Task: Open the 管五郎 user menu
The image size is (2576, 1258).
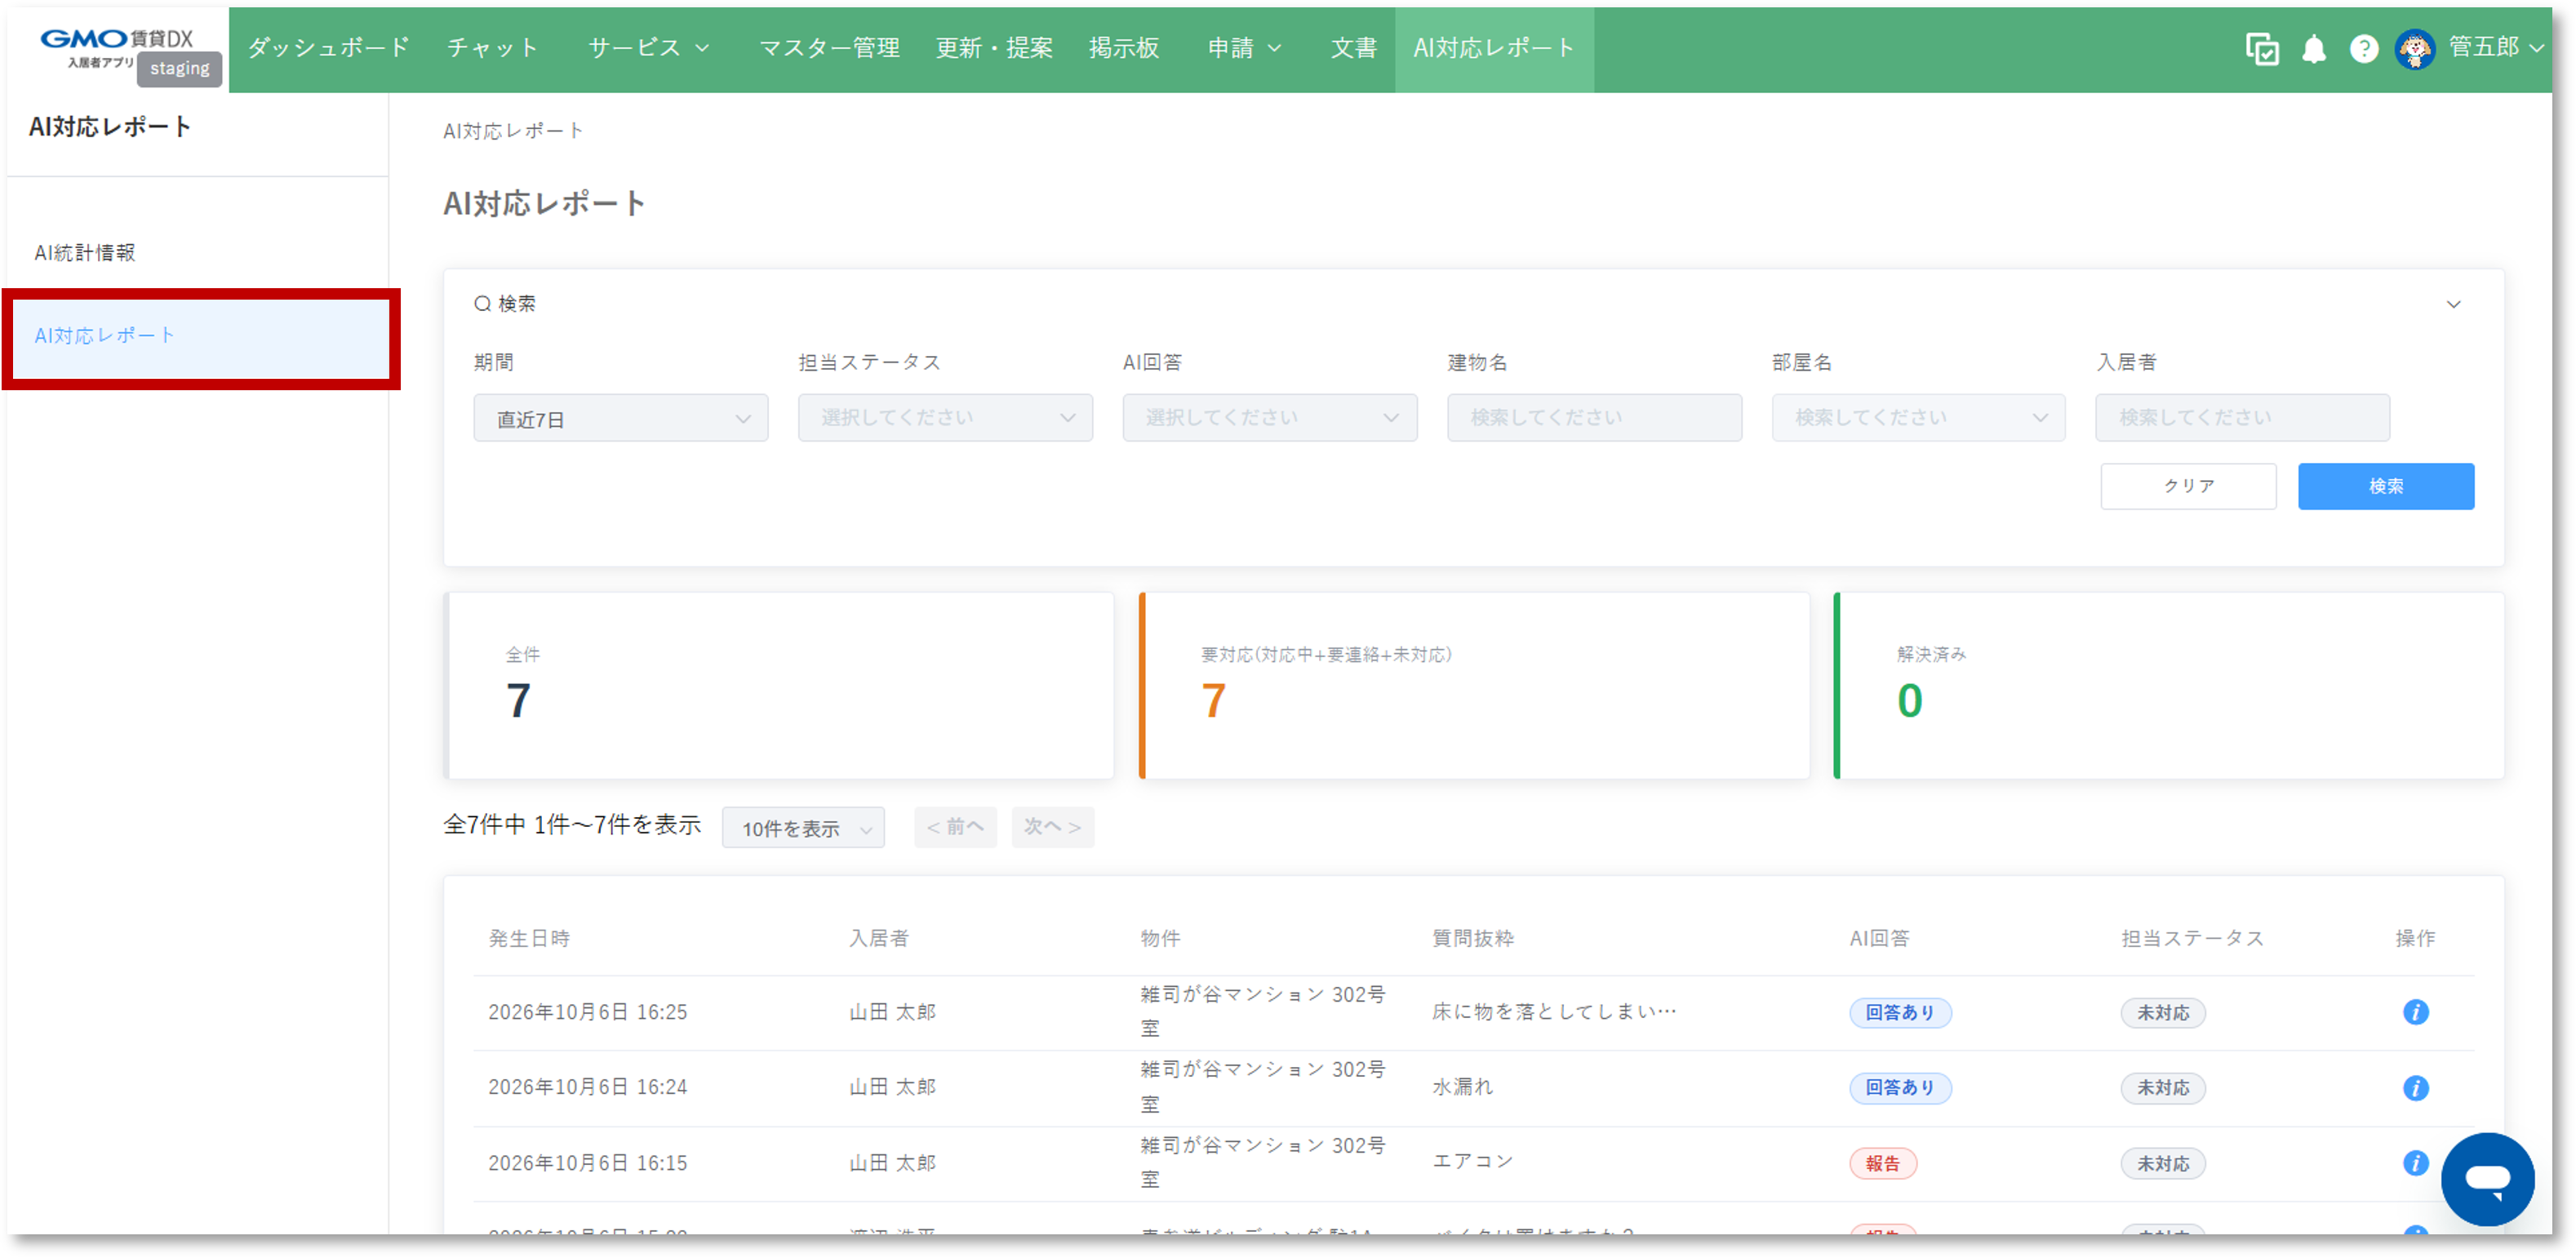Action: click(x=2495, y=47)
